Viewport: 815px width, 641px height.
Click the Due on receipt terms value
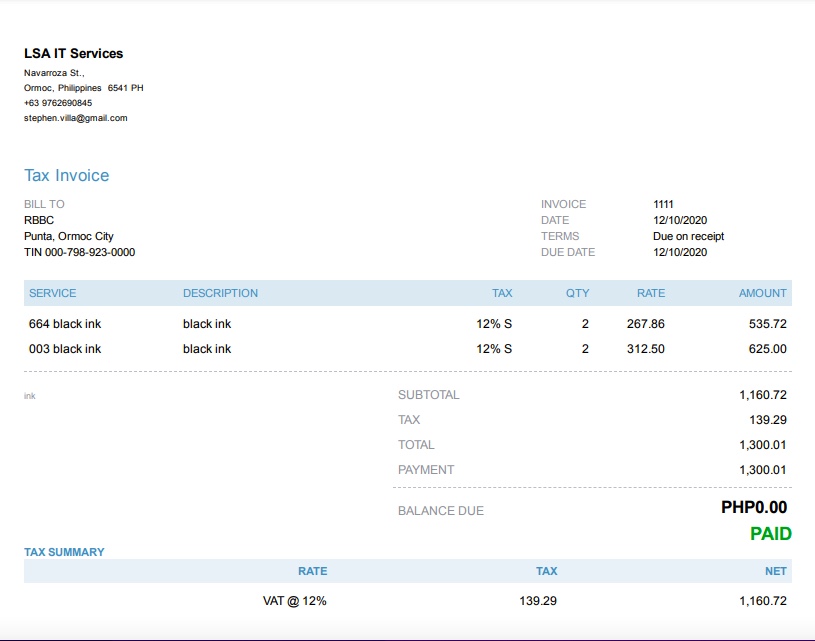pyautogui.click(x=688, y=236)
